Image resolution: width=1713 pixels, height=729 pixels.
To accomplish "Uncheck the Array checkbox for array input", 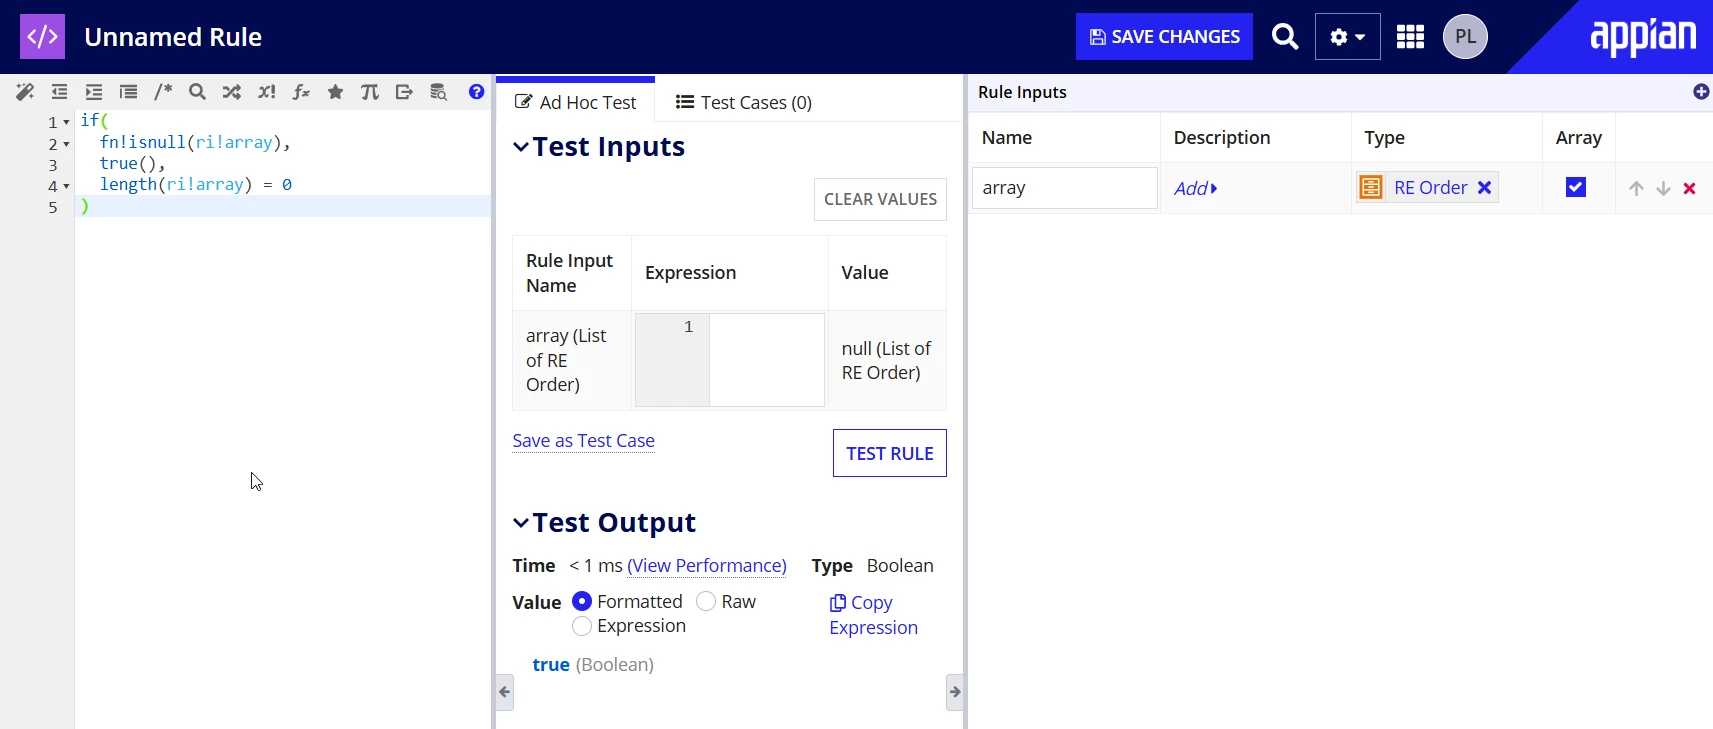I will 1576,187.
